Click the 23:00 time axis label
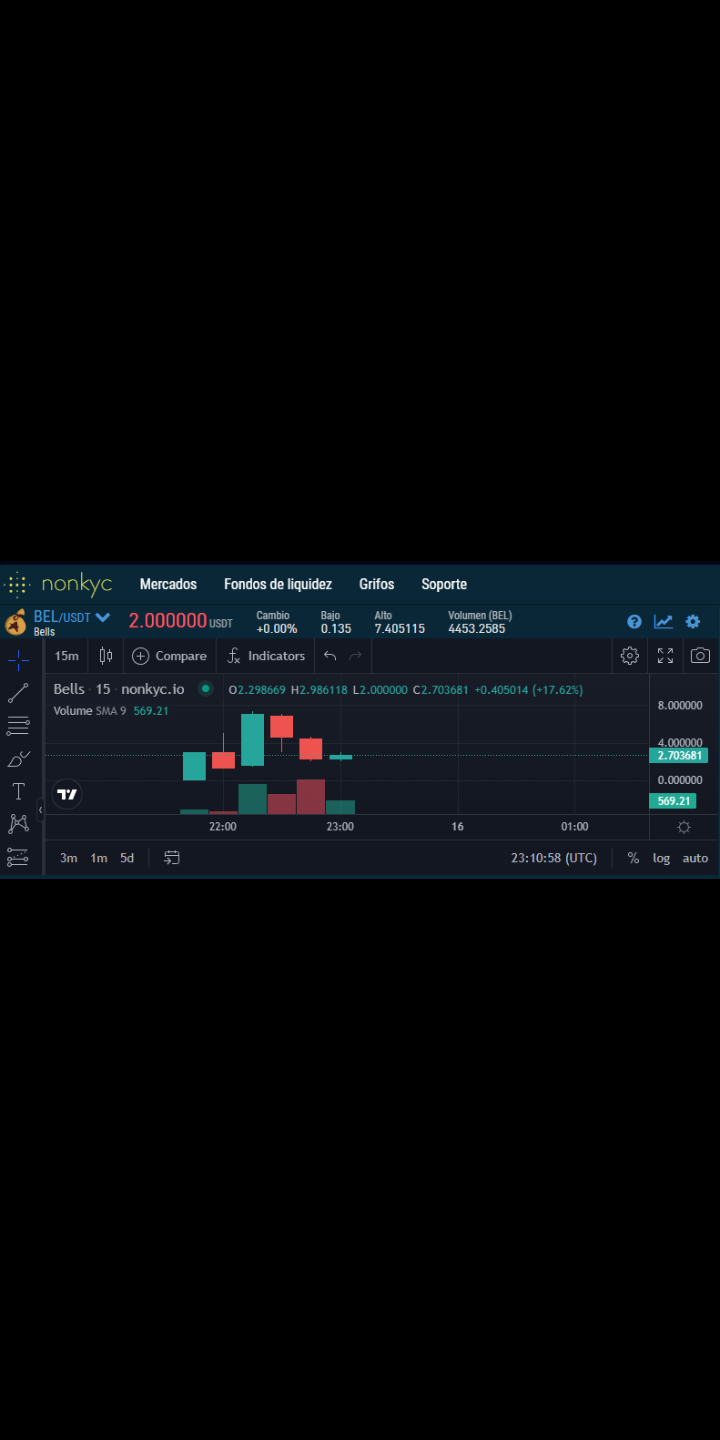The image size is (720, 1440). [x=340, y=827]
